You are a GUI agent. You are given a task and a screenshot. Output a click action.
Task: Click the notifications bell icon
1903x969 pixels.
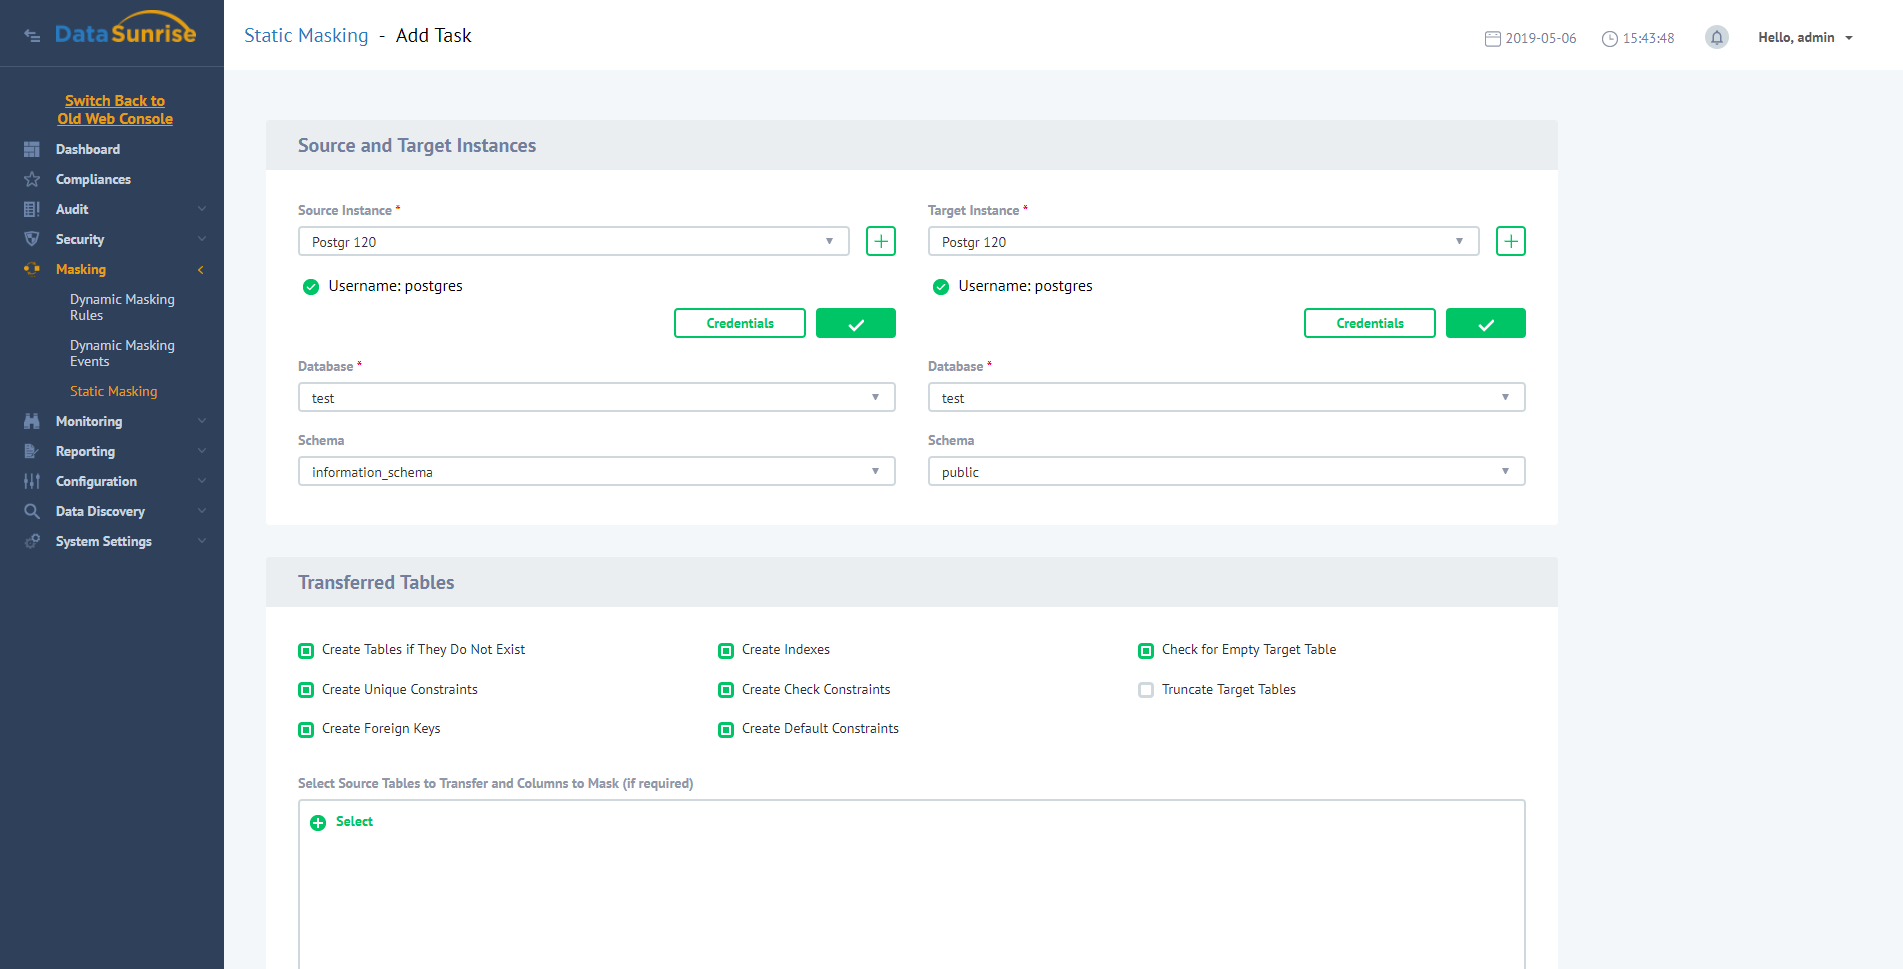1717,36
